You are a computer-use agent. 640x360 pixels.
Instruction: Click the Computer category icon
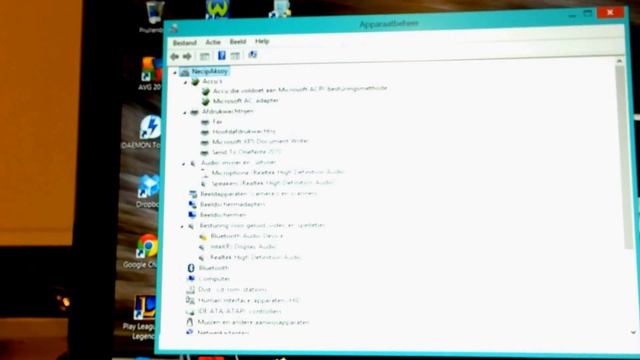coord(191,279)
